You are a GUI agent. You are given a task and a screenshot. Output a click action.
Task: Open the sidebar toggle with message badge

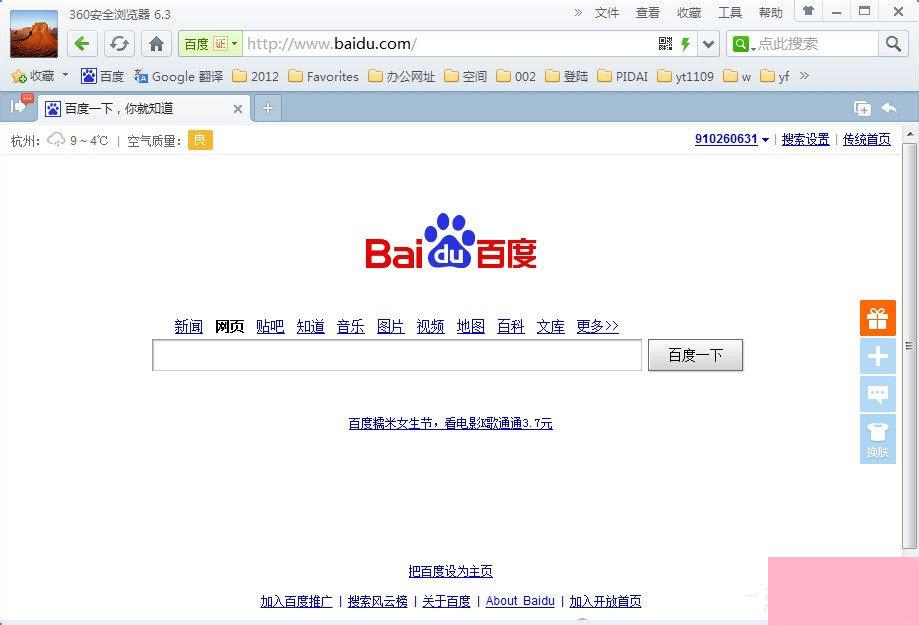pyautogui.click(x=21, y=105)
